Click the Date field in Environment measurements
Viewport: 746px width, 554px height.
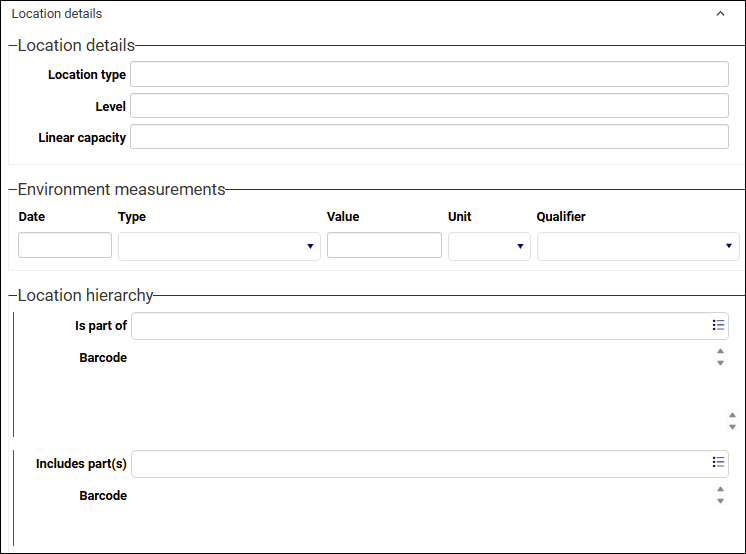click(65, 245)
